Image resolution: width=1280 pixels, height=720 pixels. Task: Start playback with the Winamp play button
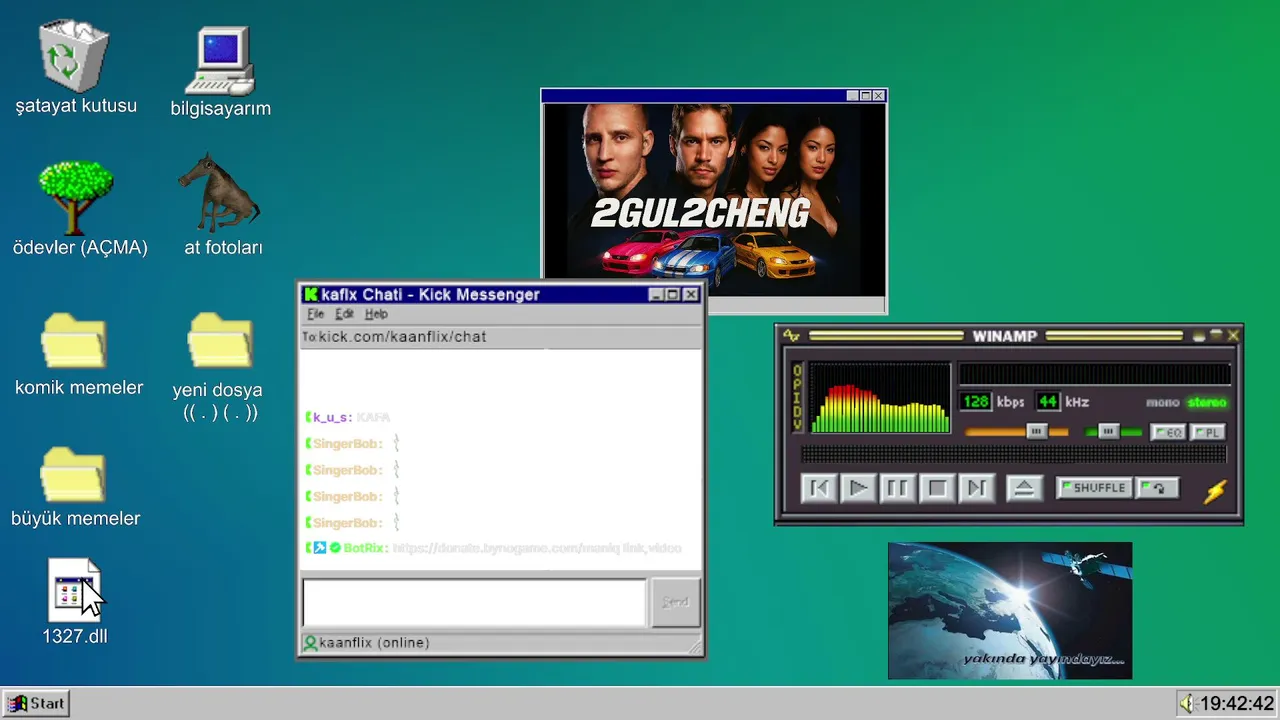[x=858, y=488]
